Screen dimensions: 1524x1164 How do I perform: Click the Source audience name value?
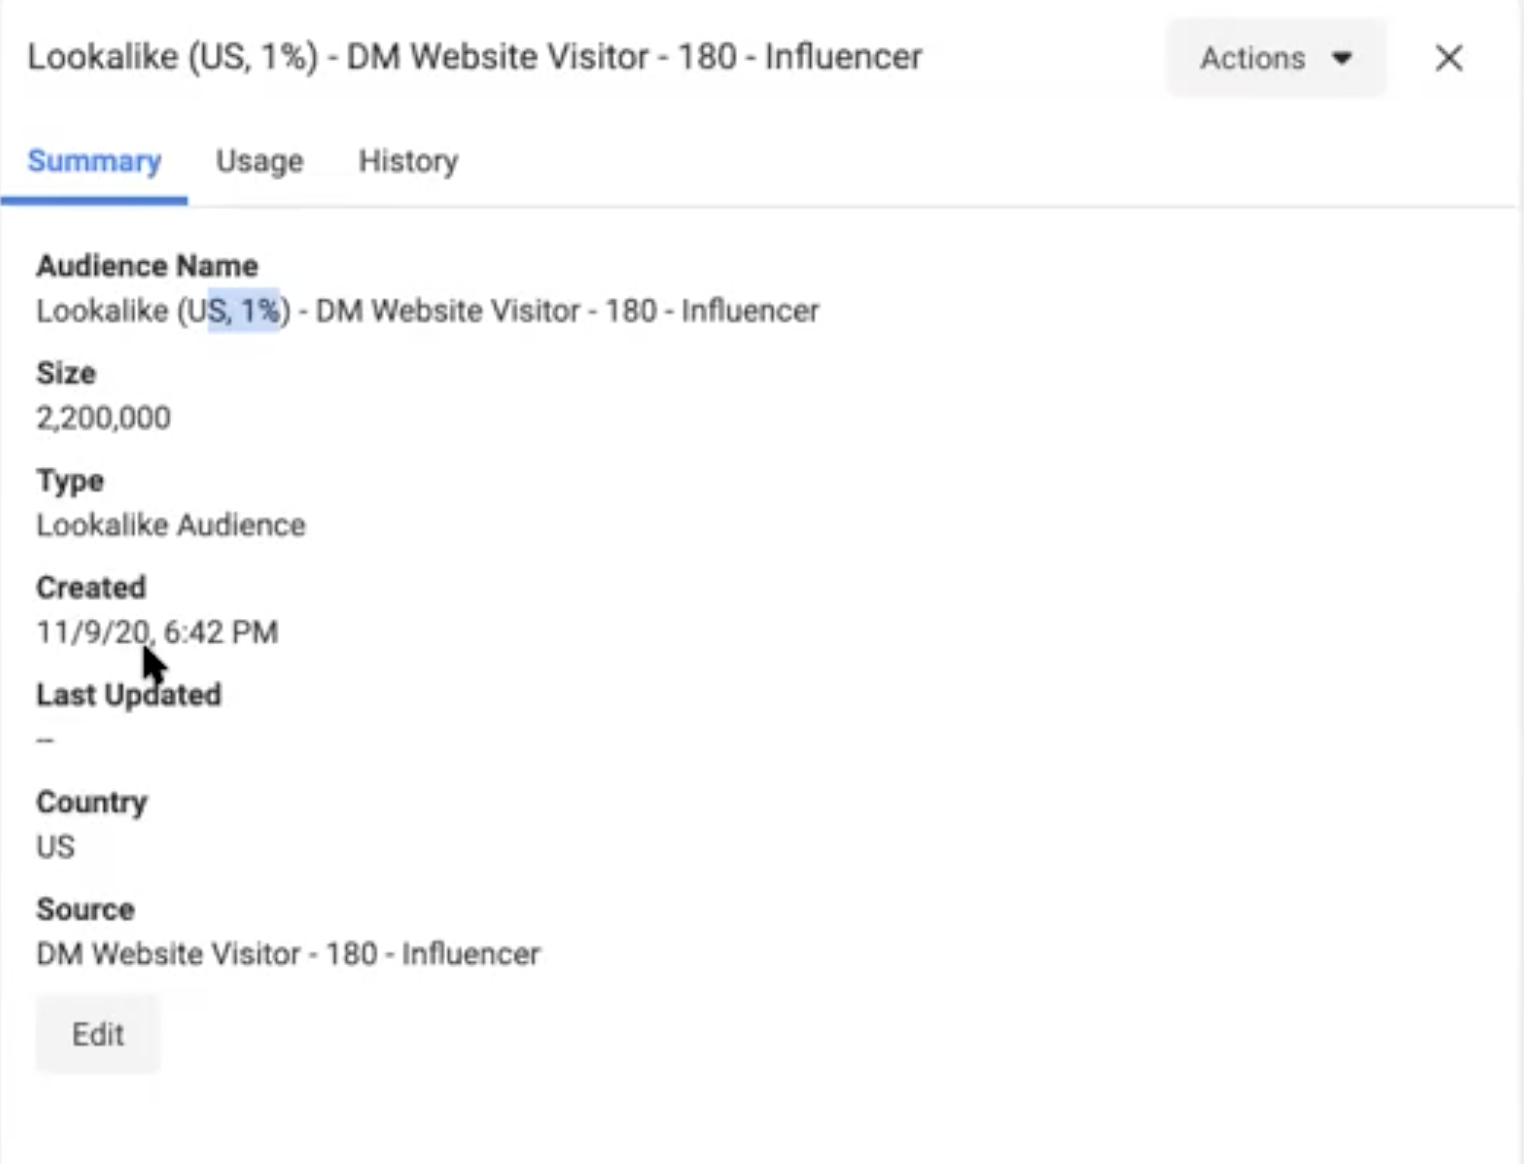tap(288, 954)
